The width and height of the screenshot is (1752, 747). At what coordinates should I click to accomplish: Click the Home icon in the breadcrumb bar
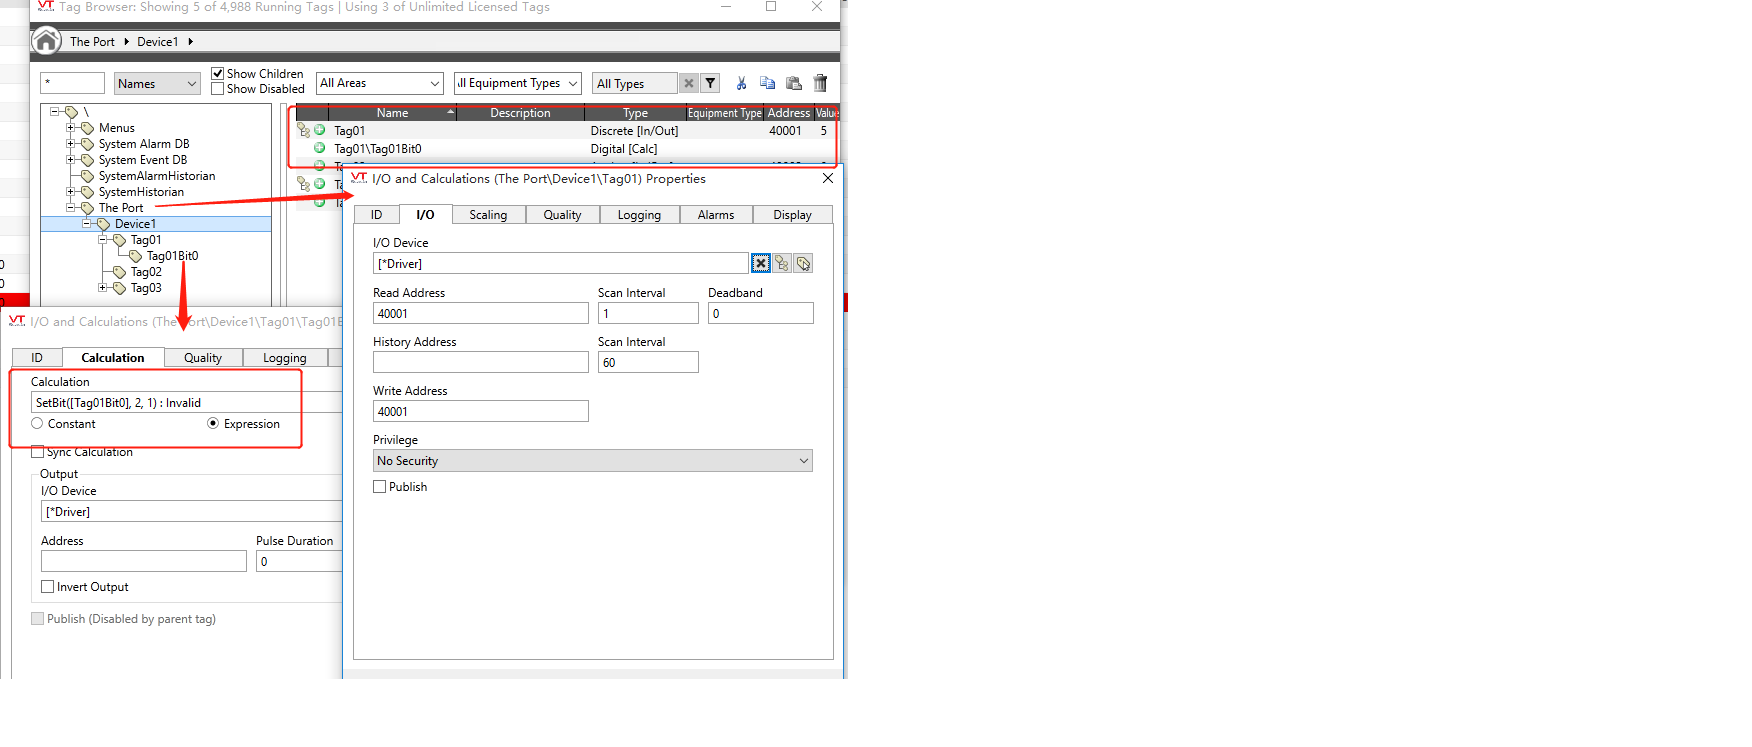tap(46, 41)
